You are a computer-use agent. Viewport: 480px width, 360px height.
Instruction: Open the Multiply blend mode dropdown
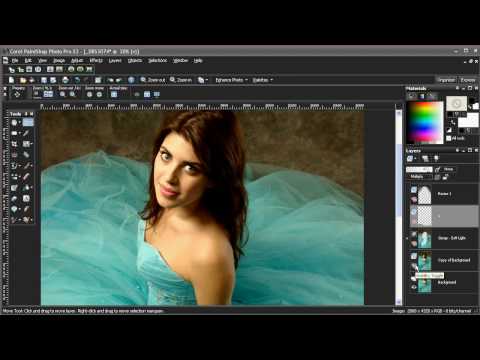click(419, 177)
